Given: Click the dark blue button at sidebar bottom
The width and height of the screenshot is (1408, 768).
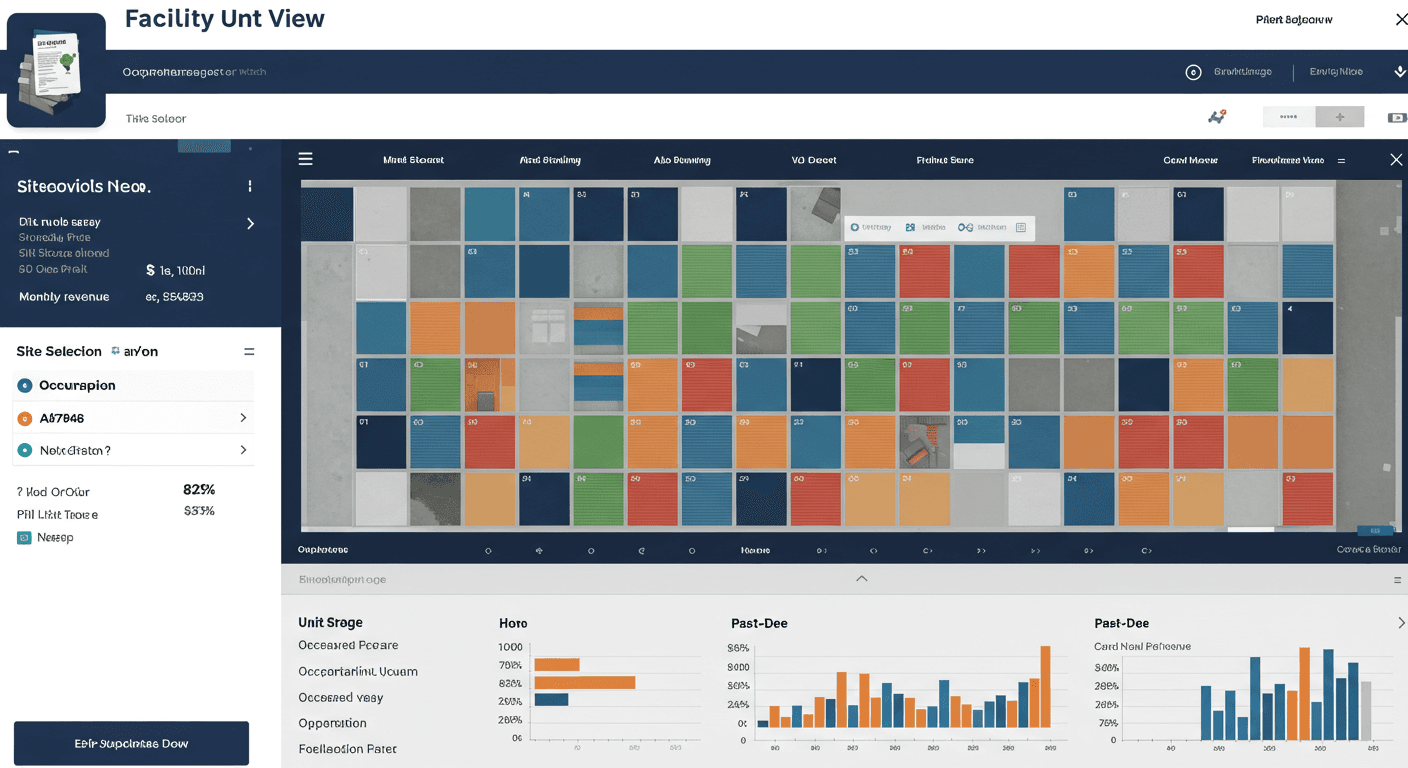Looking at the screenshot, I should pyautogui.click(x=131, y=743).
